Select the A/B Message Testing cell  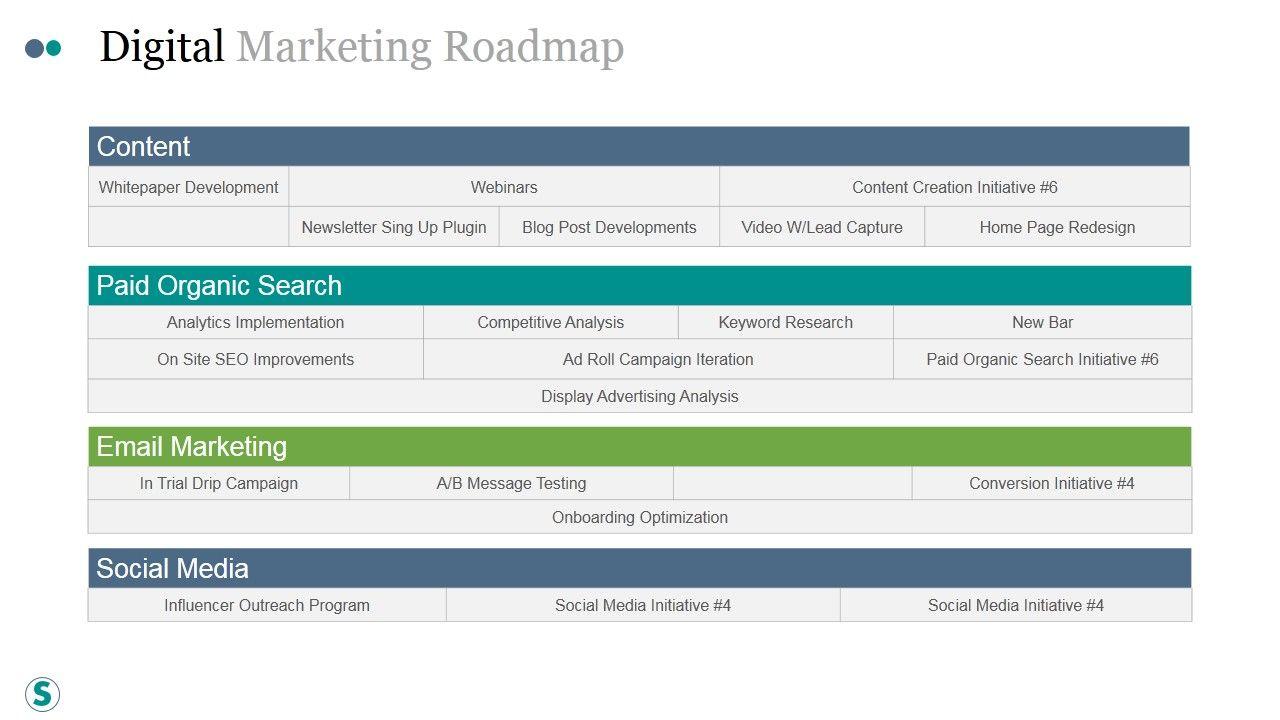511,483
